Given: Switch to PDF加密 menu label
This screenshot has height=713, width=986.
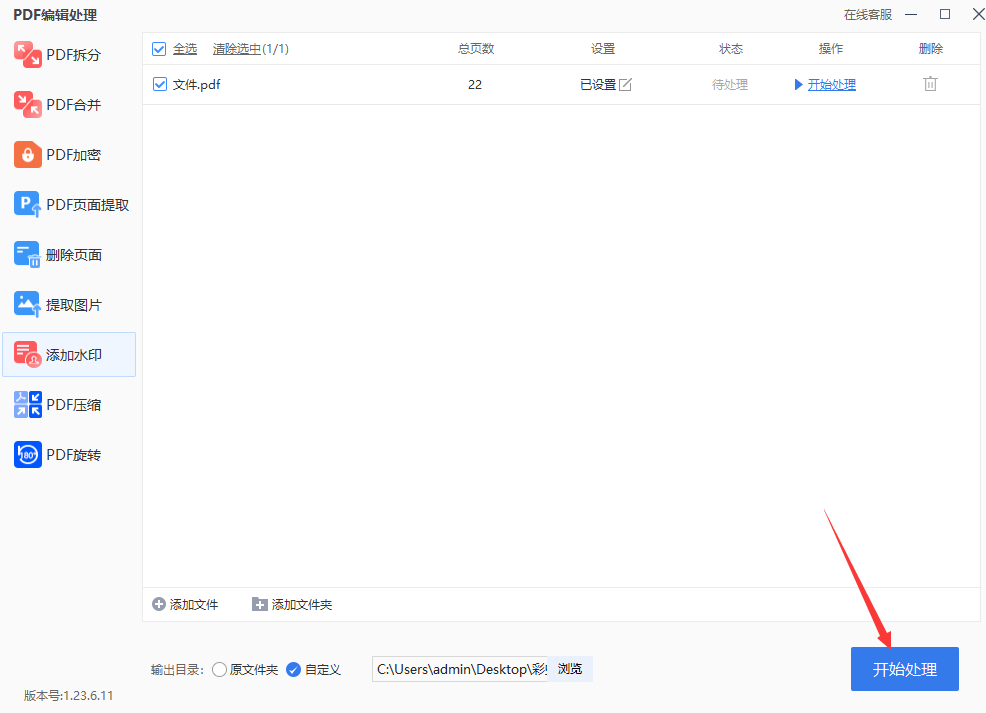Looking at the screenshot, I should (x=74, y=155).
